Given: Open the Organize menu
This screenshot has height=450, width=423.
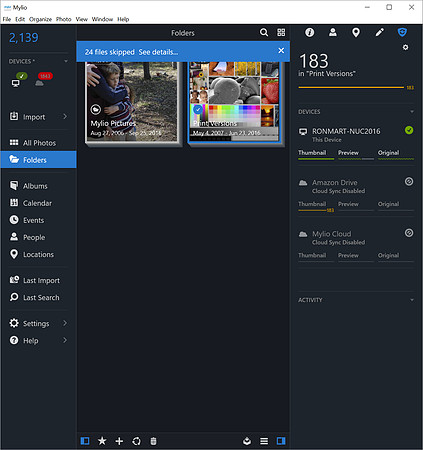Looking at the screenshot, I should coord(40,19).
